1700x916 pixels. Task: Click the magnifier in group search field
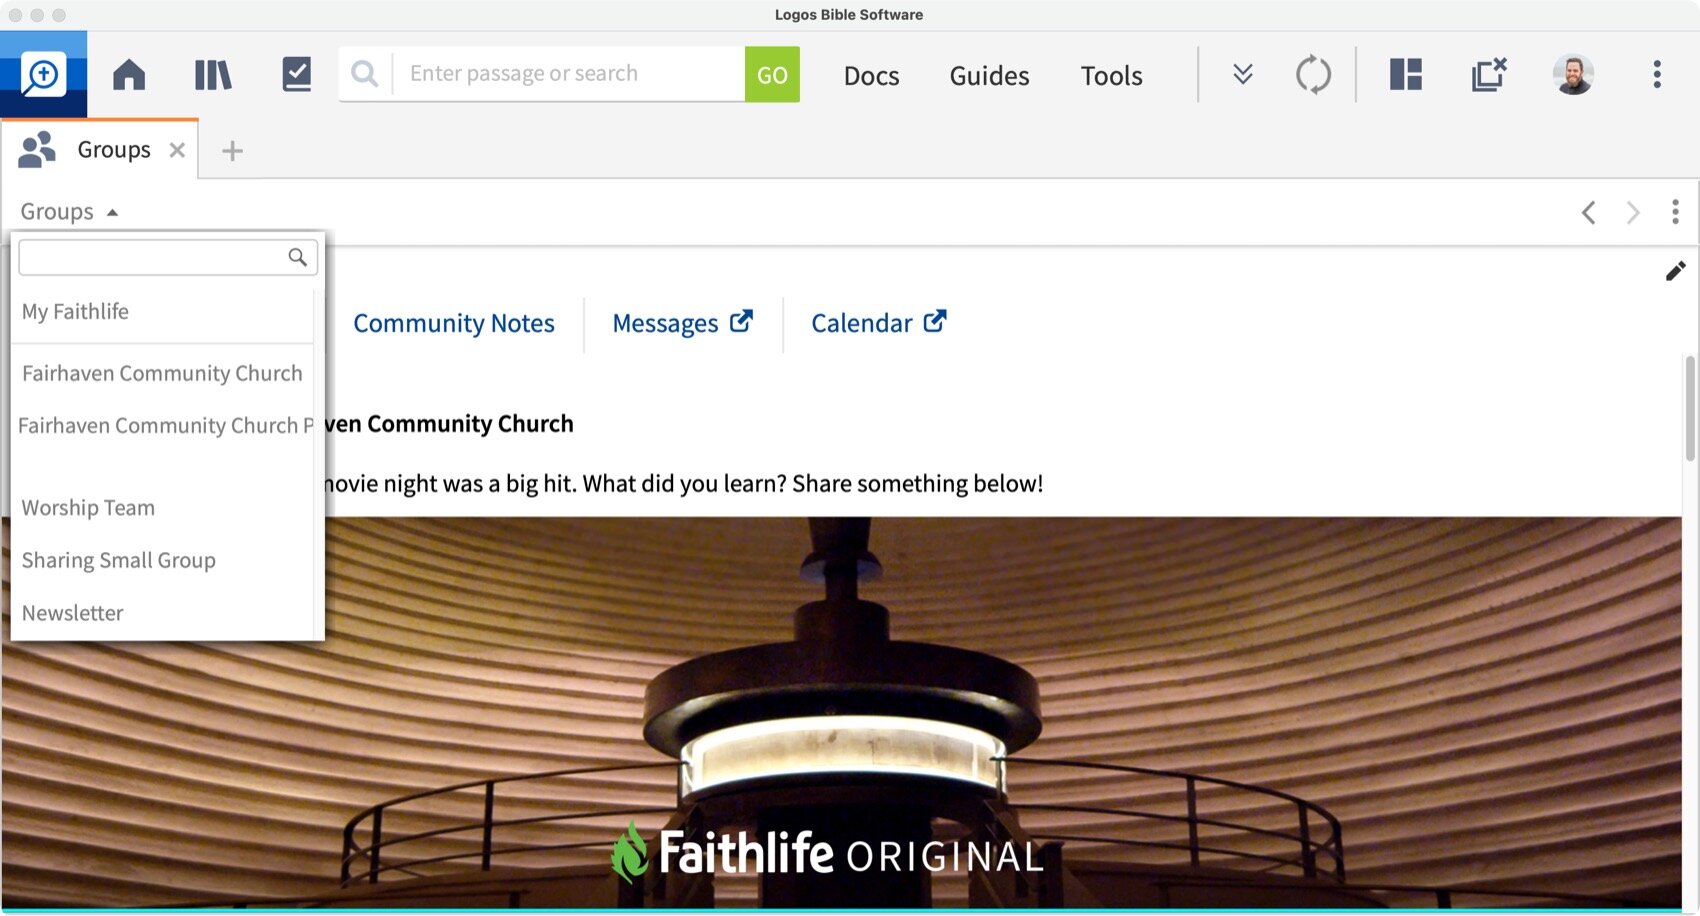pos(297,257)
